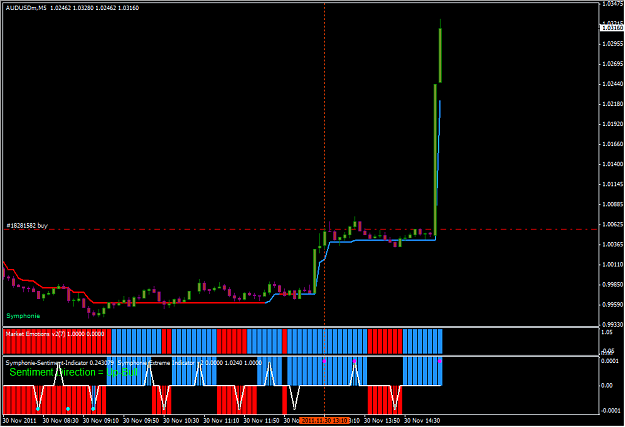
Task: Click the 30 Nov 10:30 time label
Action: click(x=181, y=421)
